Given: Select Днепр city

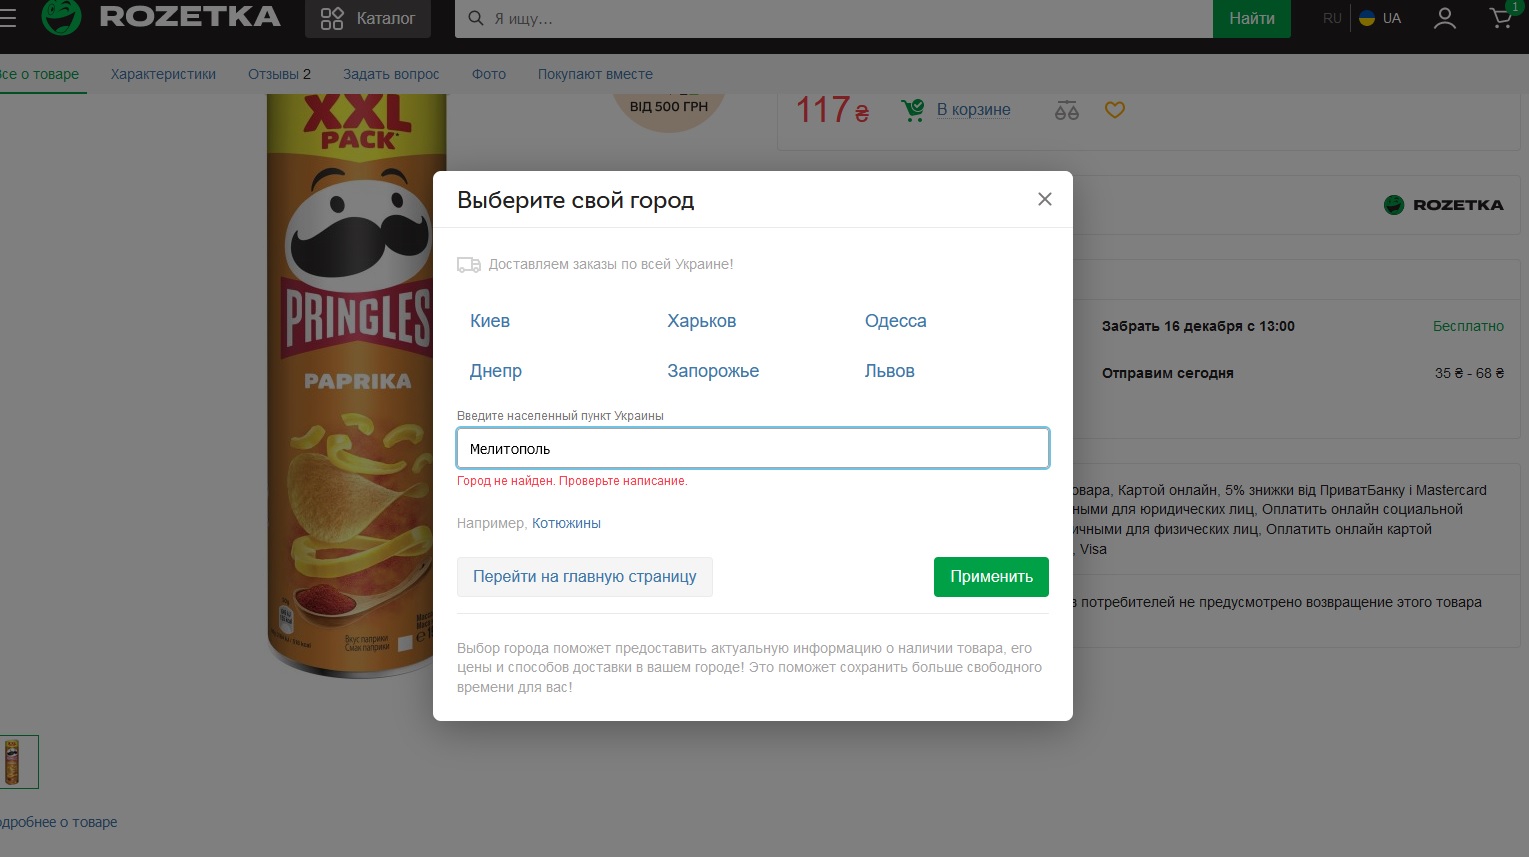Looking at the screenshot, I should point(496,371).
